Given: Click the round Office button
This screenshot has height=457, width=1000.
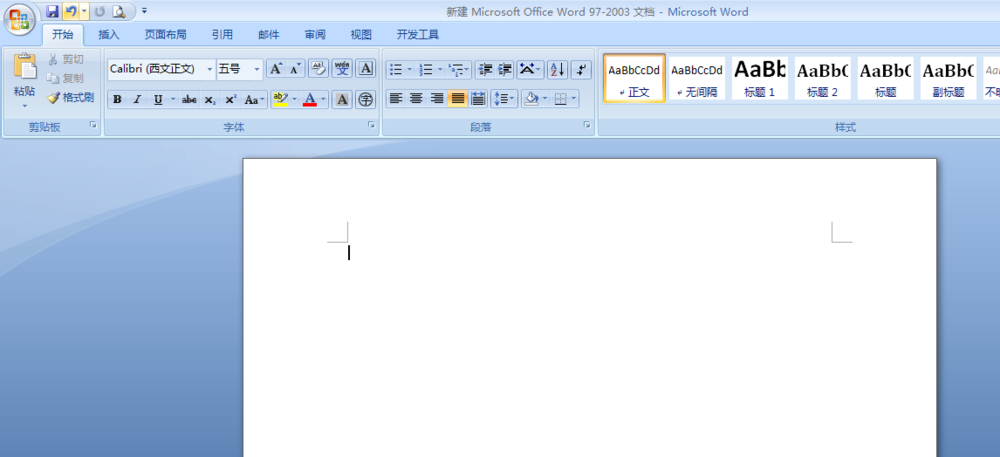Looking at the screenshot, I should click(x=20, y=18).
